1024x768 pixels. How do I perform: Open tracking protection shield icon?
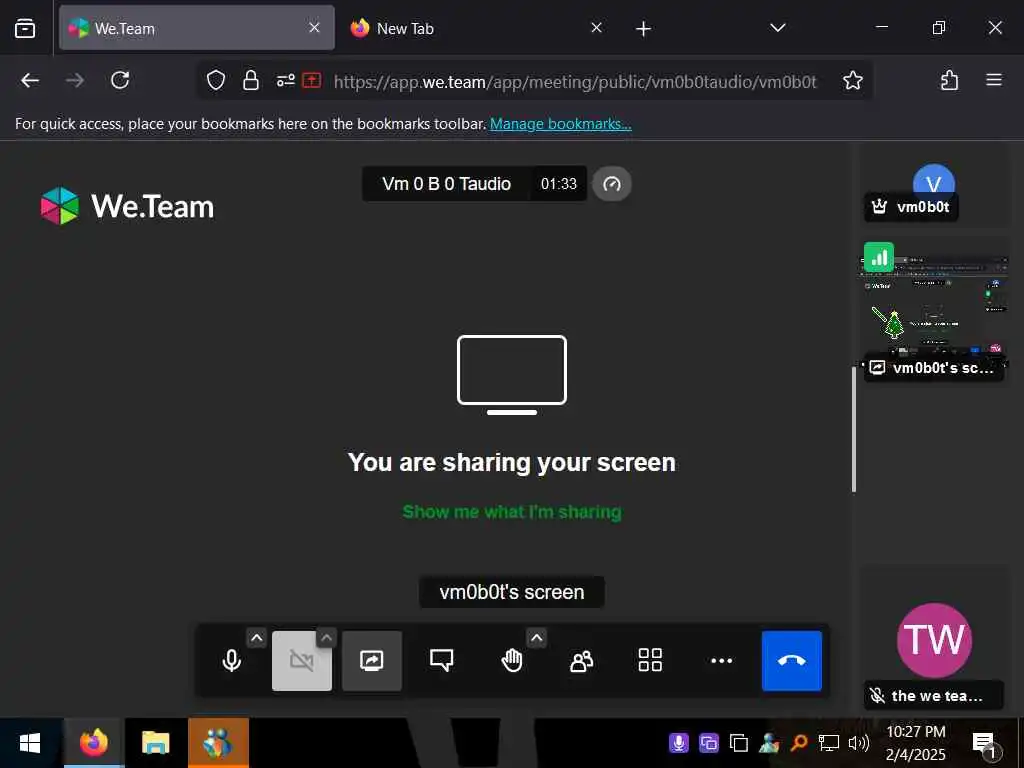(216, 80)
